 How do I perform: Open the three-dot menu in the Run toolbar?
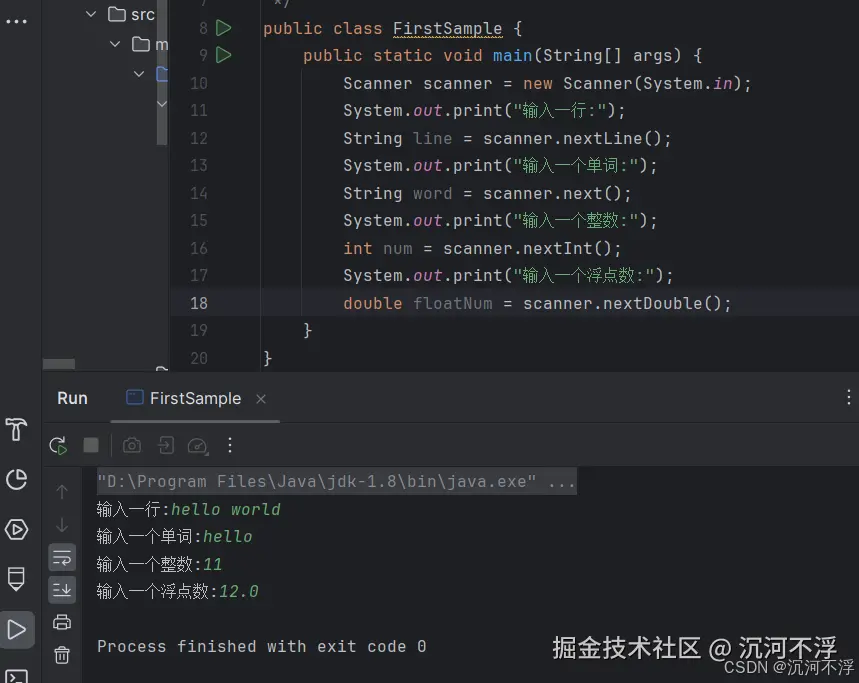pyautogui.click(x=230, y=445)
